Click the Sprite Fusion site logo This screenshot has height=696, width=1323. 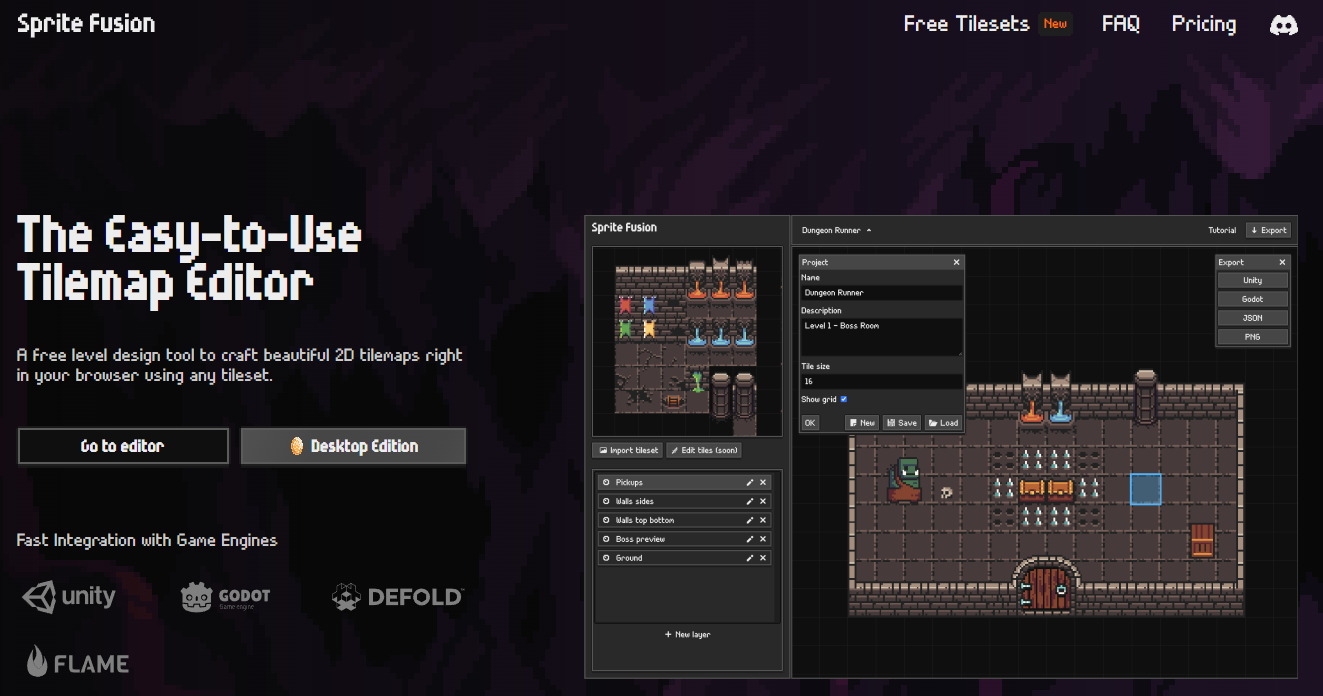(x=86, y=24)
